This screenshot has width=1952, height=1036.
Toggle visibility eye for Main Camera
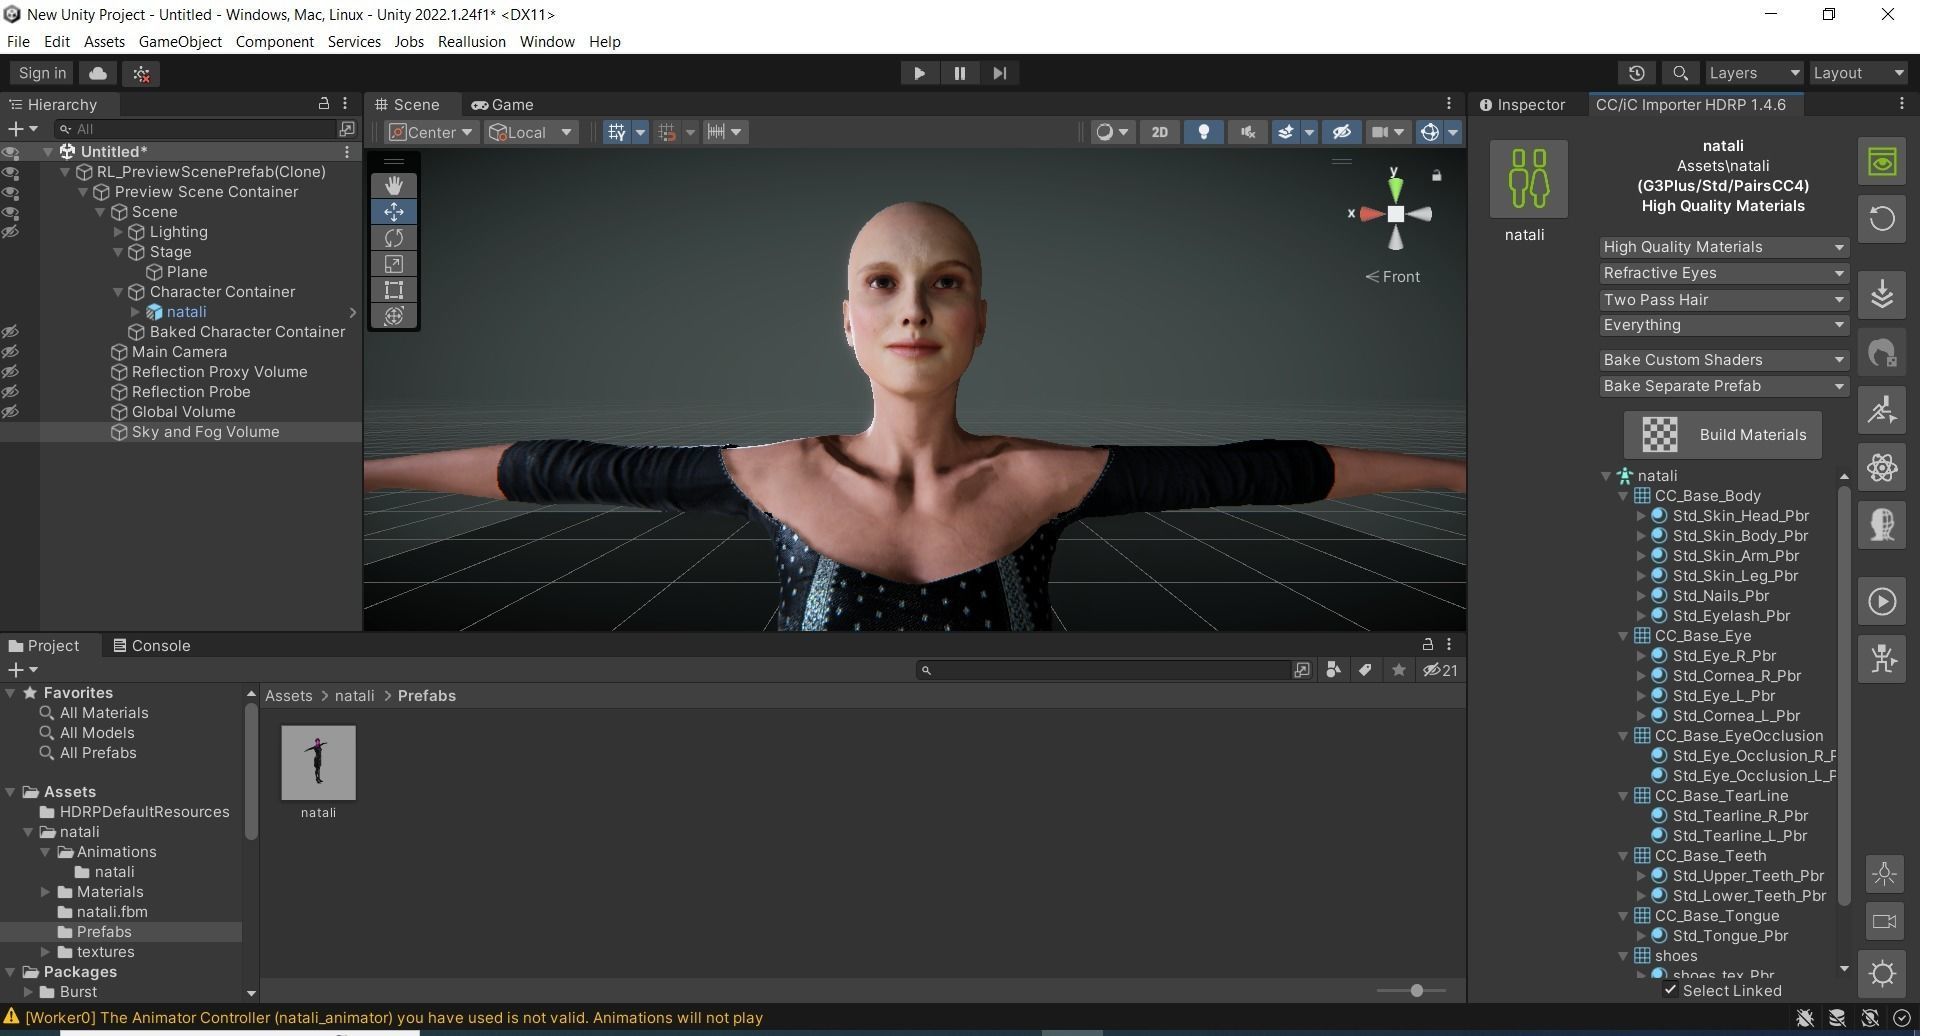click(x=11, y=352)
